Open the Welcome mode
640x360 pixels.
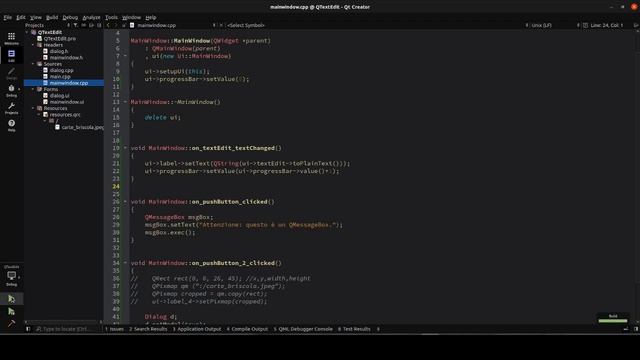(x=11, y=38)
